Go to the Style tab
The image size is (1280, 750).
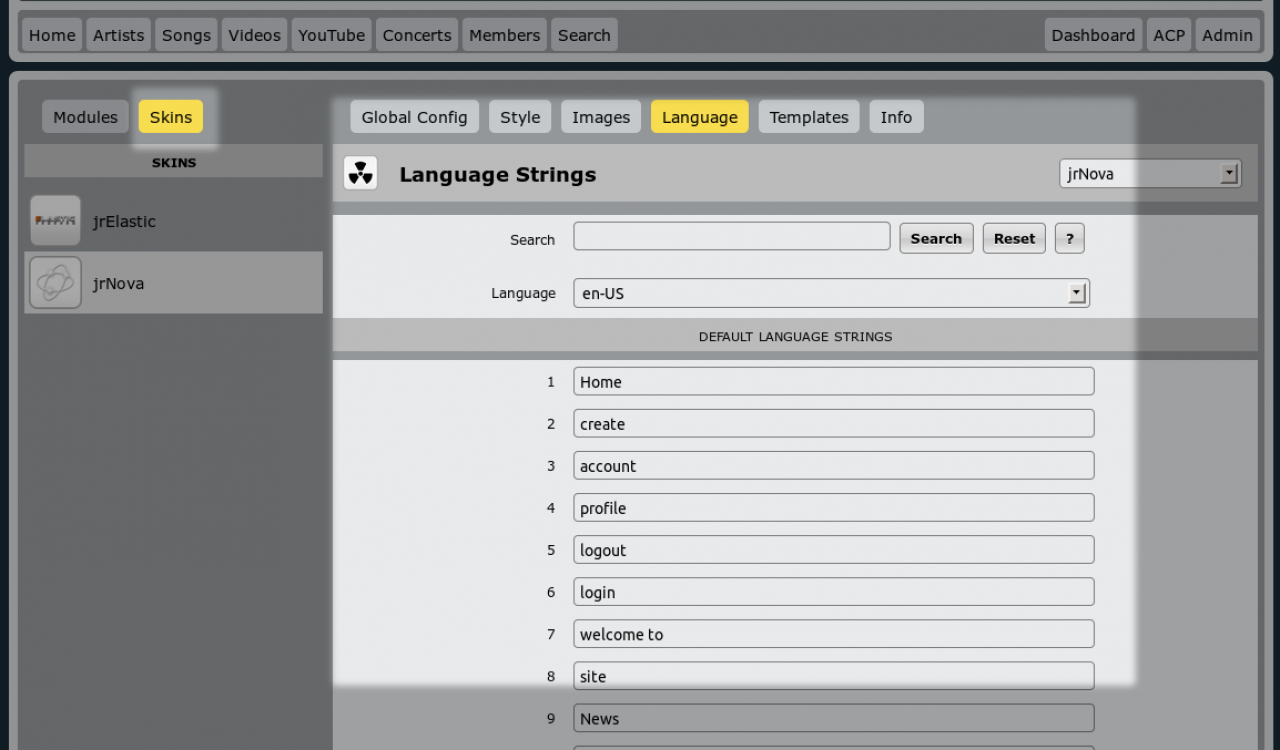coord(520,117)
